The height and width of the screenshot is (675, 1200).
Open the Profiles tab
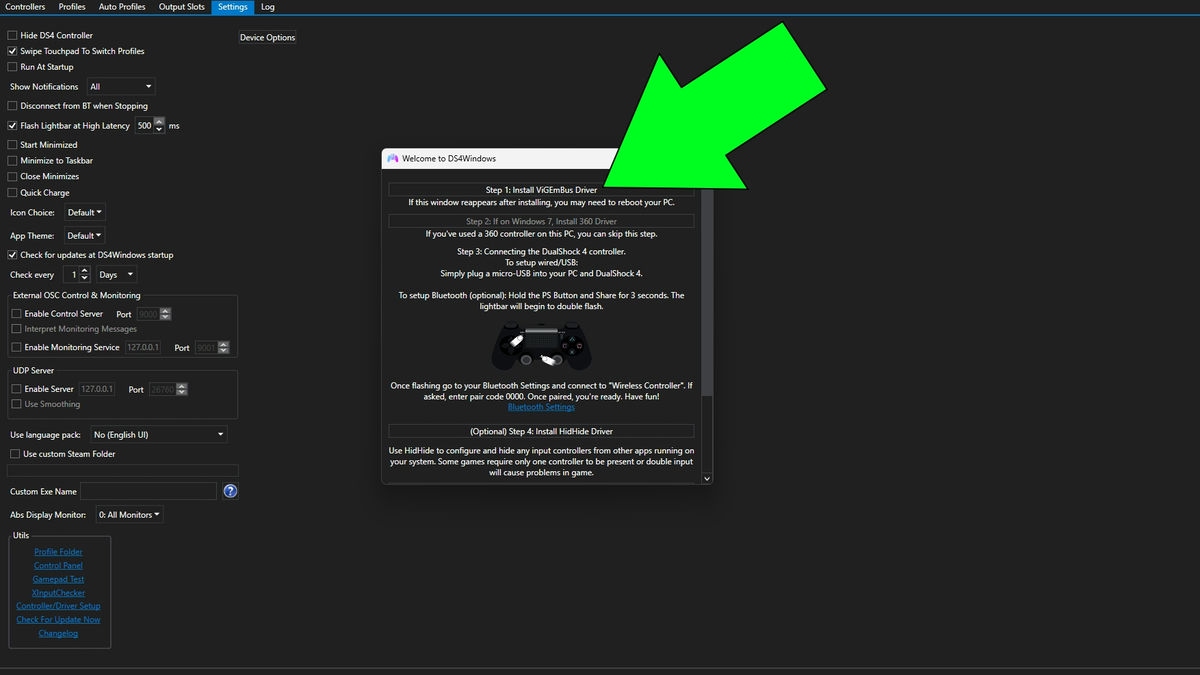tap(71, 7)
